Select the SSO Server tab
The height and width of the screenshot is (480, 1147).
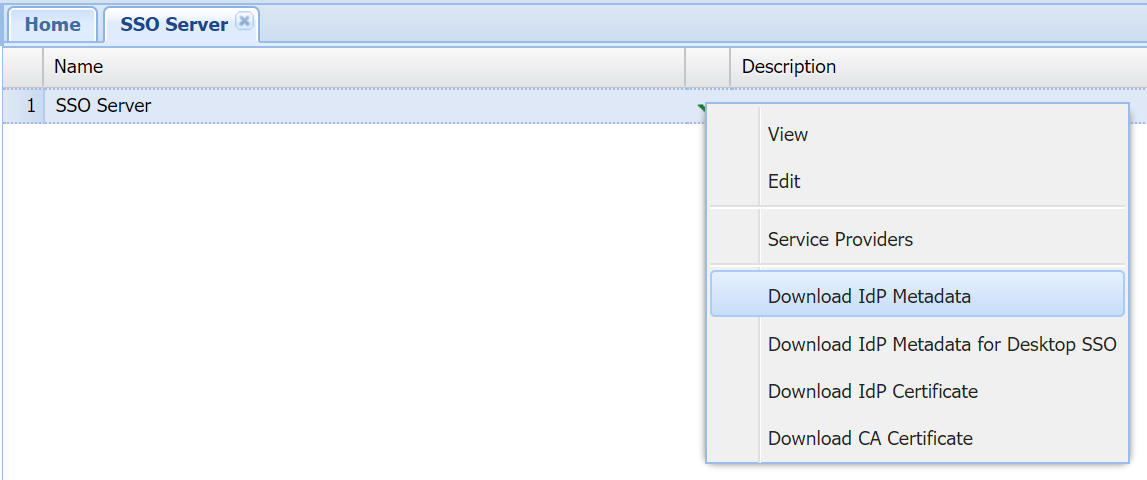(x=174, y=25)
